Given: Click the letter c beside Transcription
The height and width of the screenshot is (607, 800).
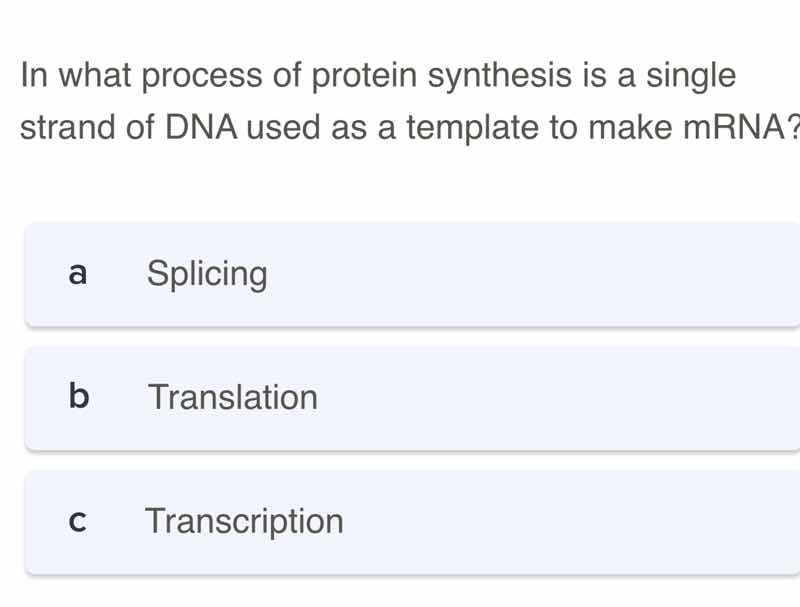Looking at the screenshot, I should 77,521.
